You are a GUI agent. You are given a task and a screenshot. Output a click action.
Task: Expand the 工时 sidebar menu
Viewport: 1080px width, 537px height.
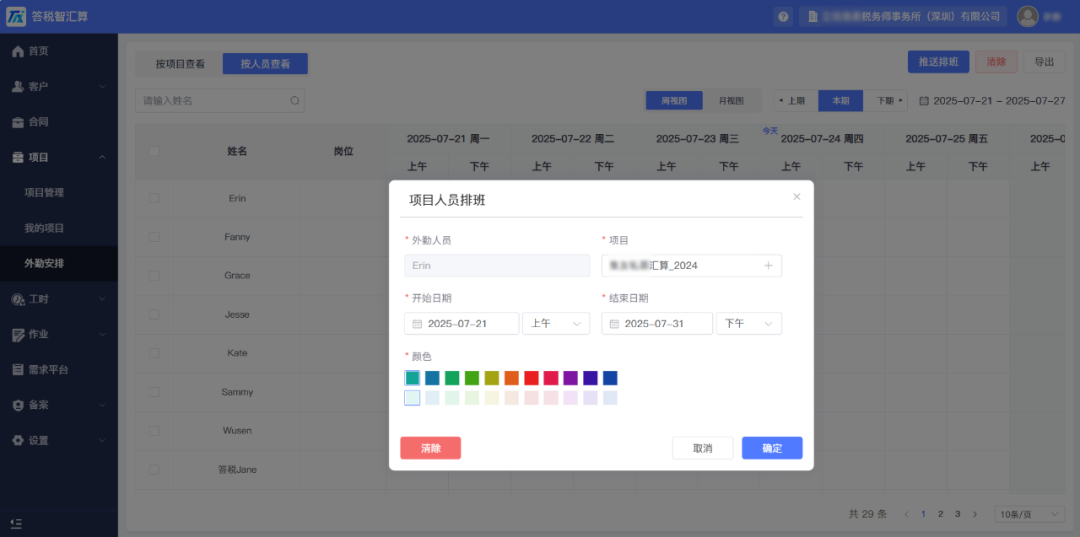click(x=59, y=299)
